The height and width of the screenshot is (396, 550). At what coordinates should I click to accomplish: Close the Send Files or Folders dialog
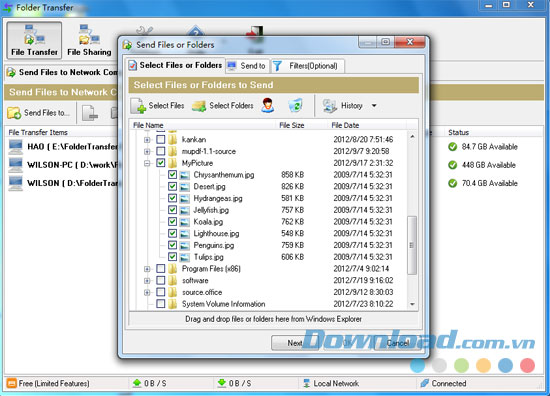click(x=410, y=42)
